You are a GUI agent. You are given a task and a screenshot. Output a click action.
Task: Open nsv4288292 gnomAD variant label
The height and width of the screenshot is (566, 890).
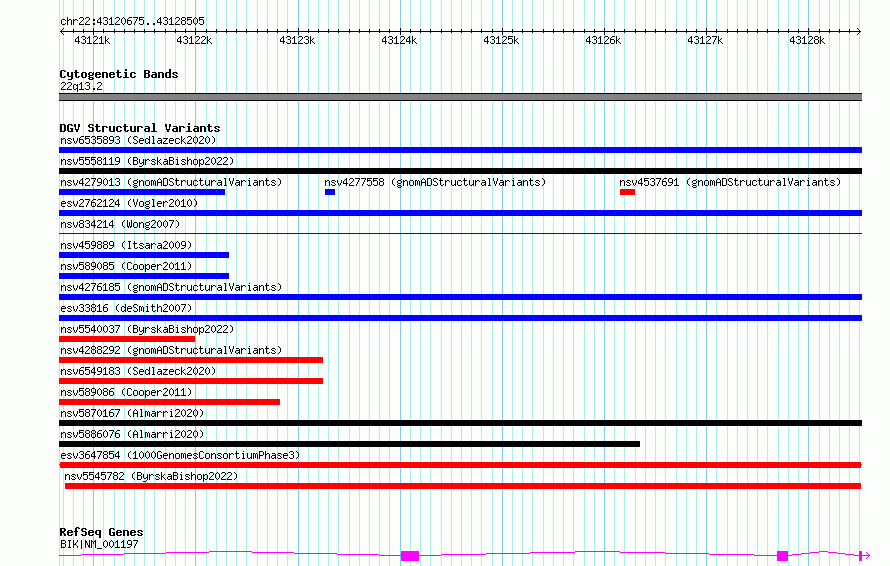pyautogui.click(x=171, y=350)
